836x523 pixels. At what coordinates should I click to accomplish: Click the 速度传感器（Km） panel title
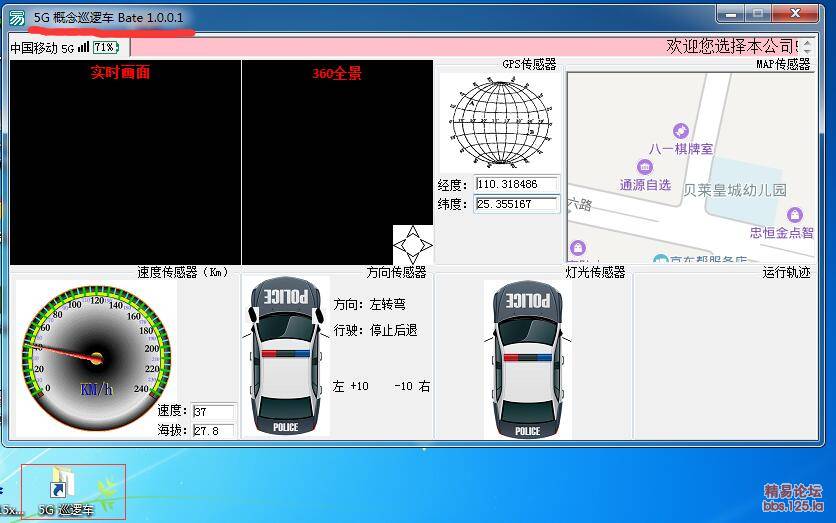182,272
